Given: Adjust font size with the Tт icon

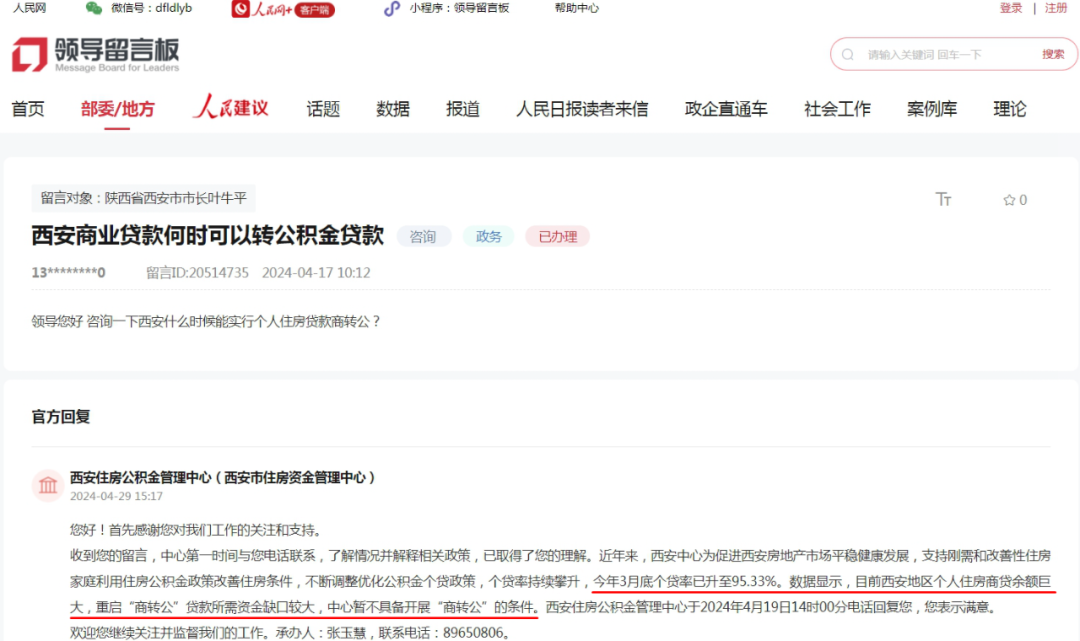Looking at the screenshot, I should pos(943,200).
